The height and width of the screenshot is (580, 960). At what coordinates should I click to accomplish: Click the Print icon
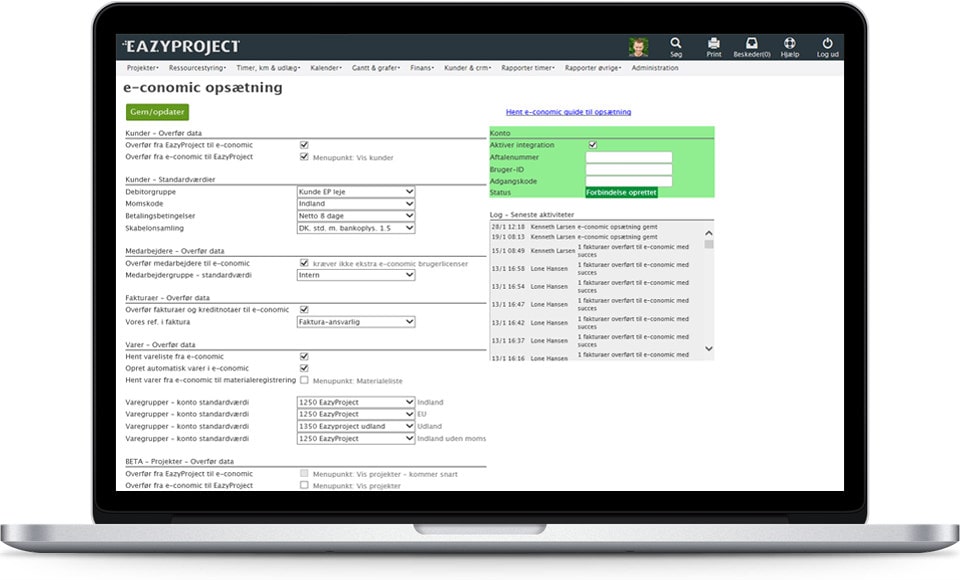(714, 44)
